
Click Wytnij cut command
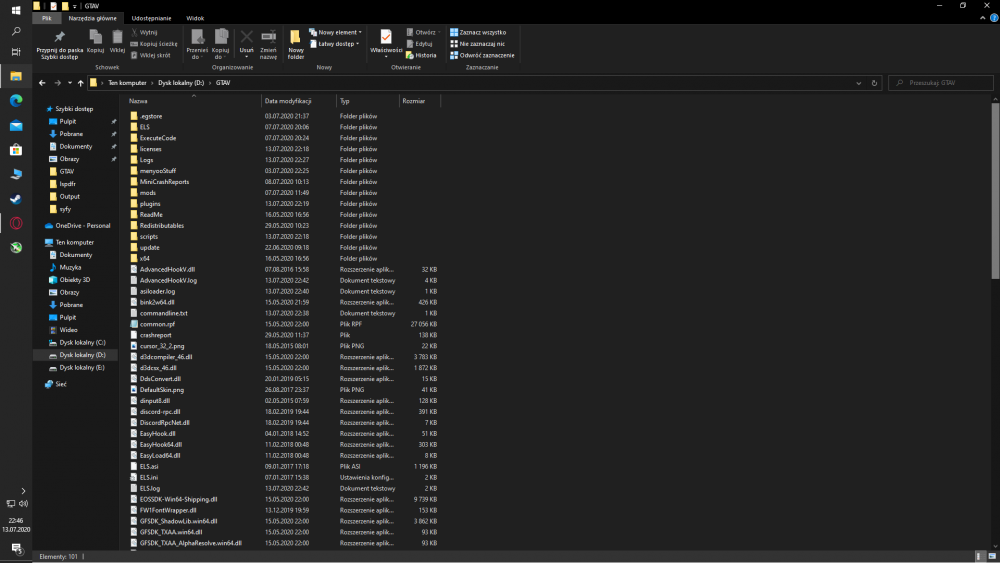[144, 32]
